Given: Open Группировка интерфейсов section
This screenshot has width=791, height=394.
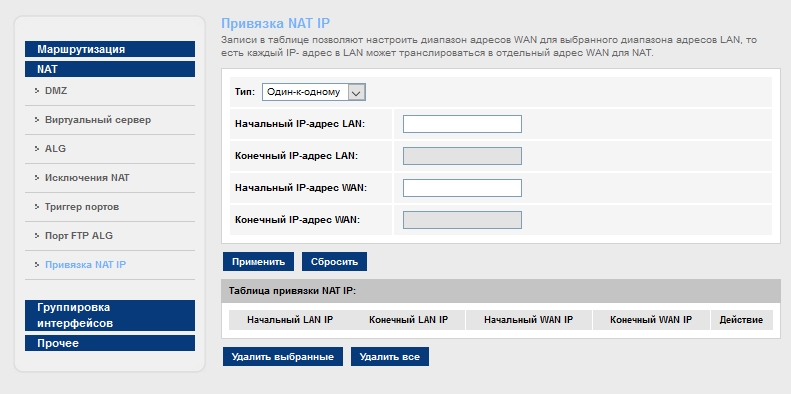Looking at the screenshot, I should (109, 315).
